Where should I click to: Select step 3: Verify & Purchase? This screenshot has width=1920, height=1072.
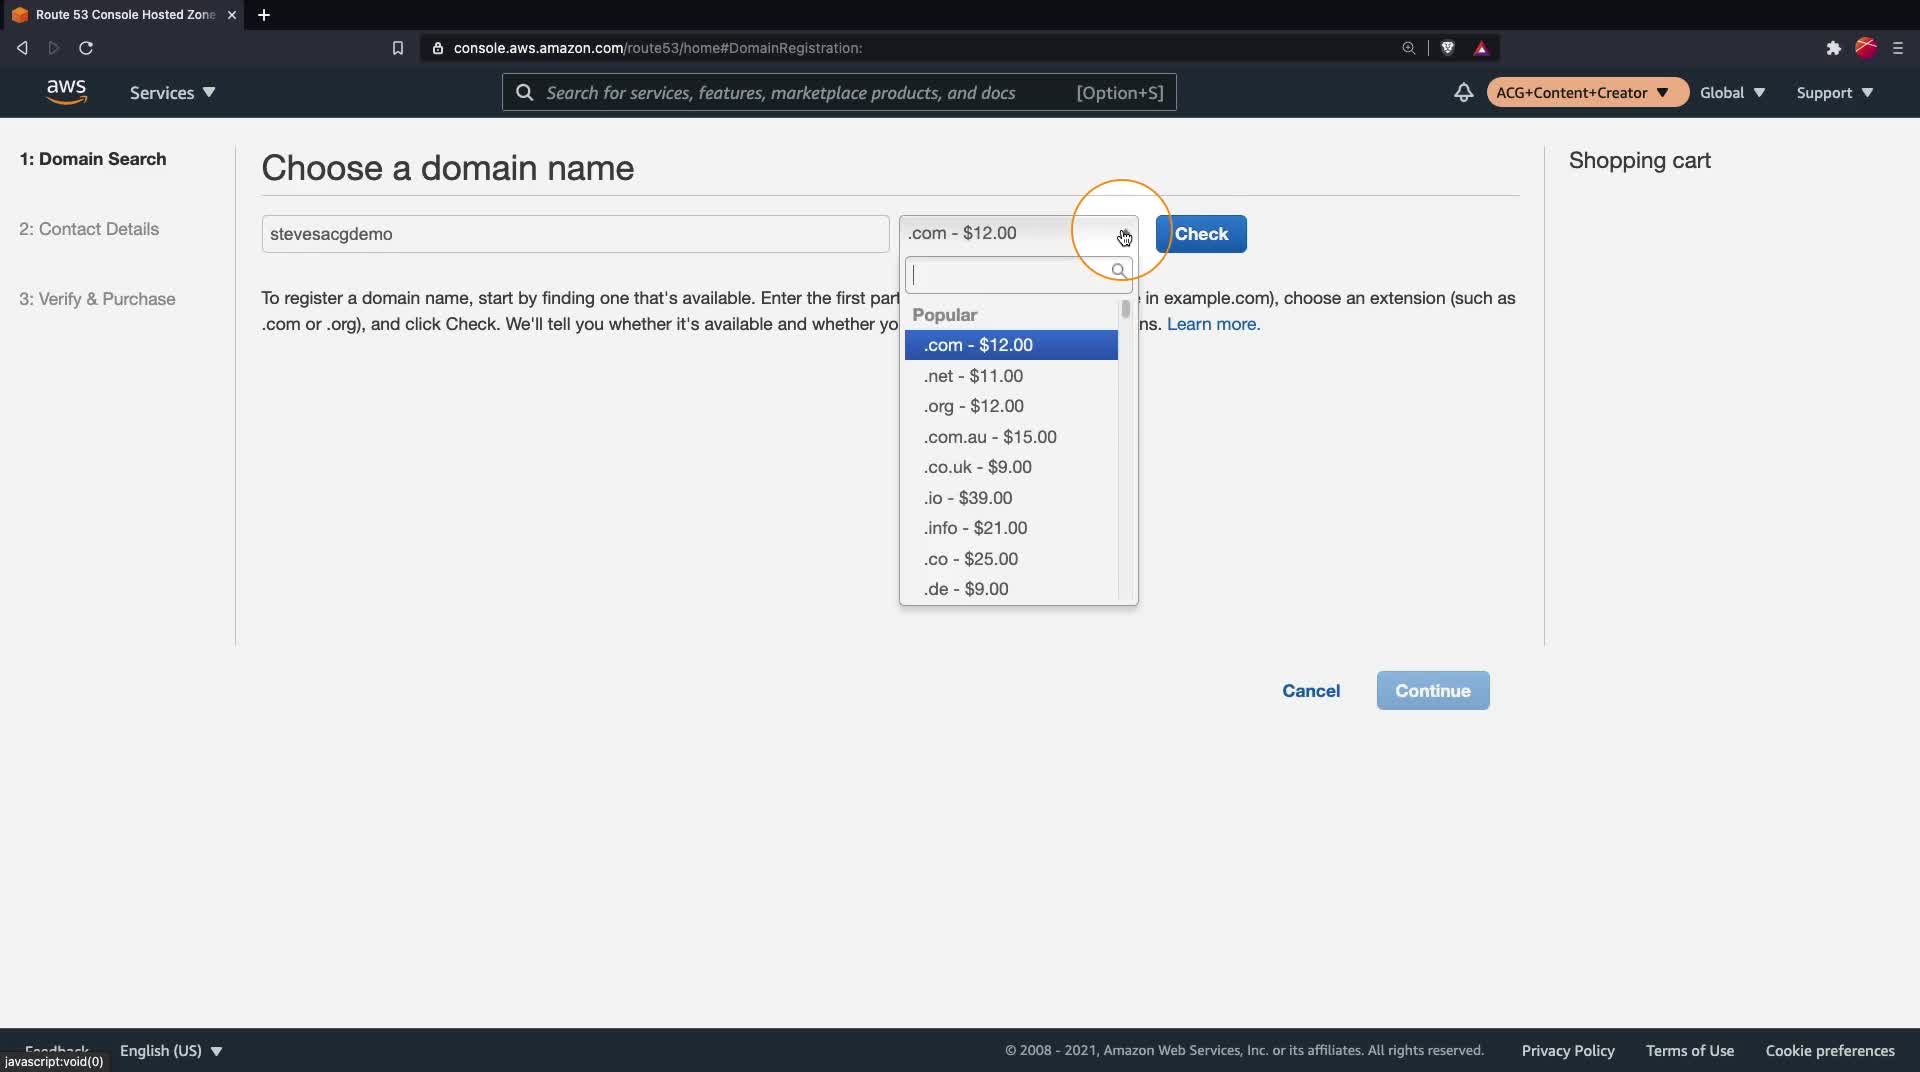tap(97, 299)
